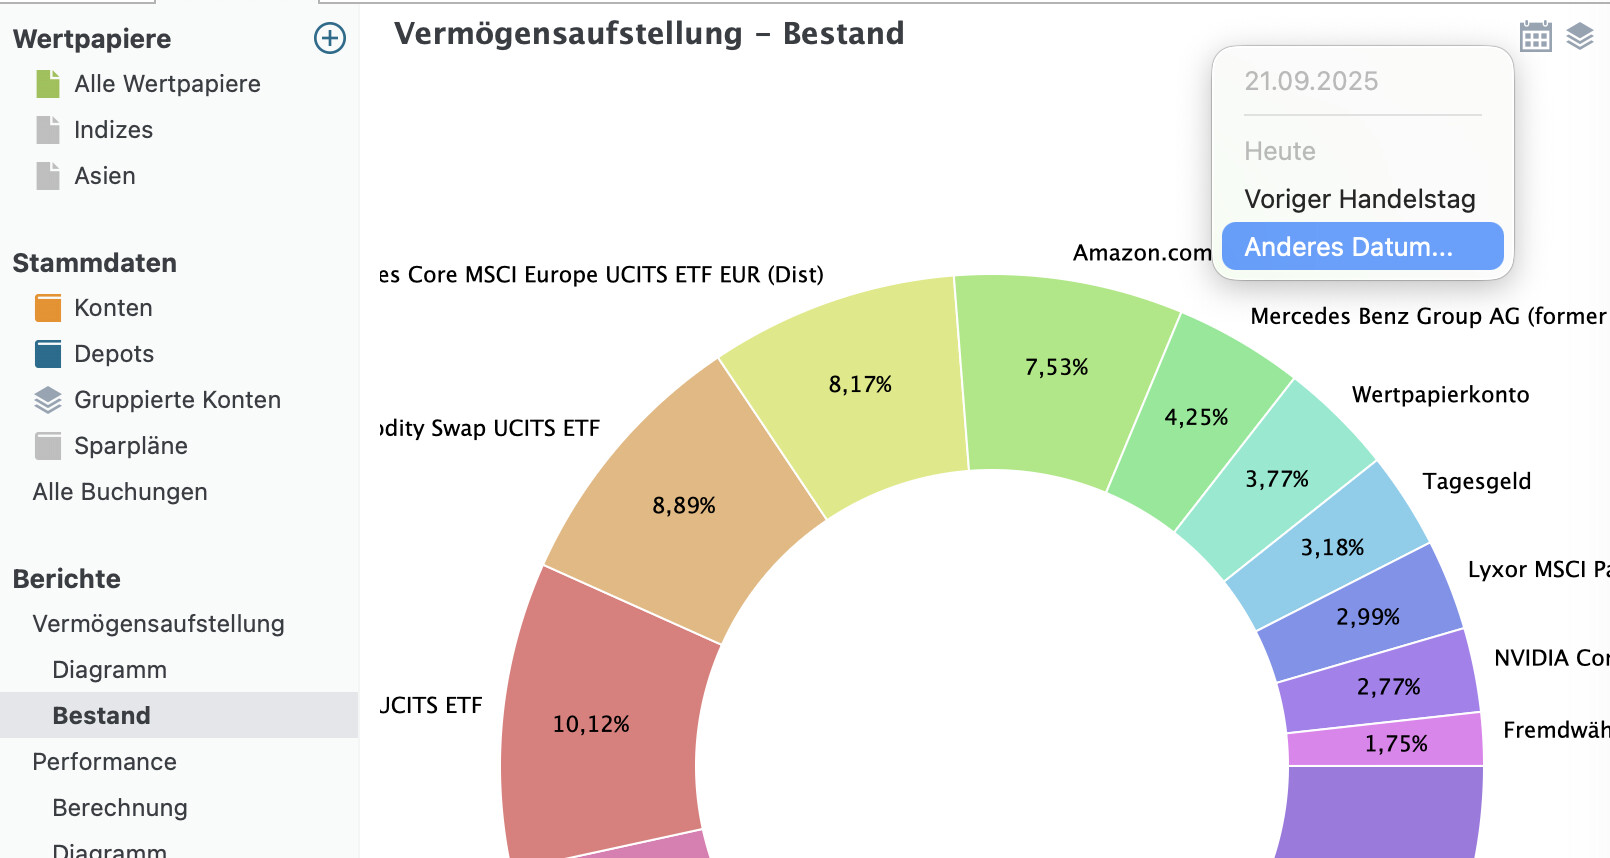Screen dimensions: 1610x858
Task: Open Alle Buchungen in sidebar
Action: [x=120, y=492]
